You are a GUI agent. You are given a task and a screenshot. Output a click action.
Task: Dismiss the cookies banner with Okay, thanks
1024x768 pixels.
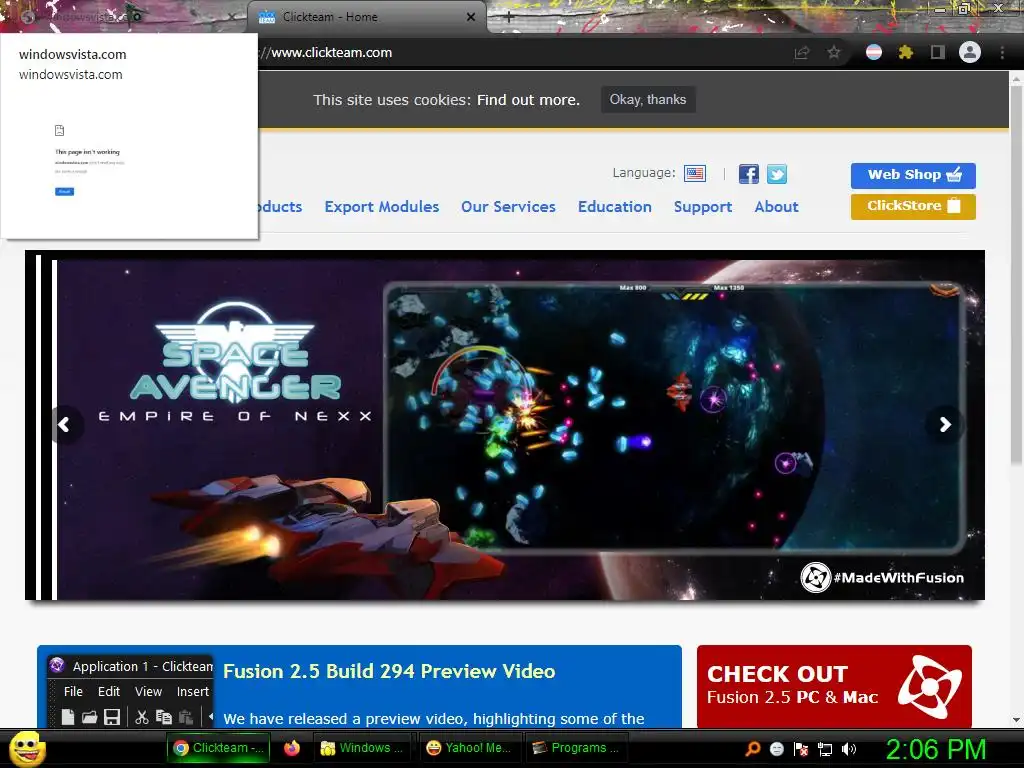click(648, 100)
